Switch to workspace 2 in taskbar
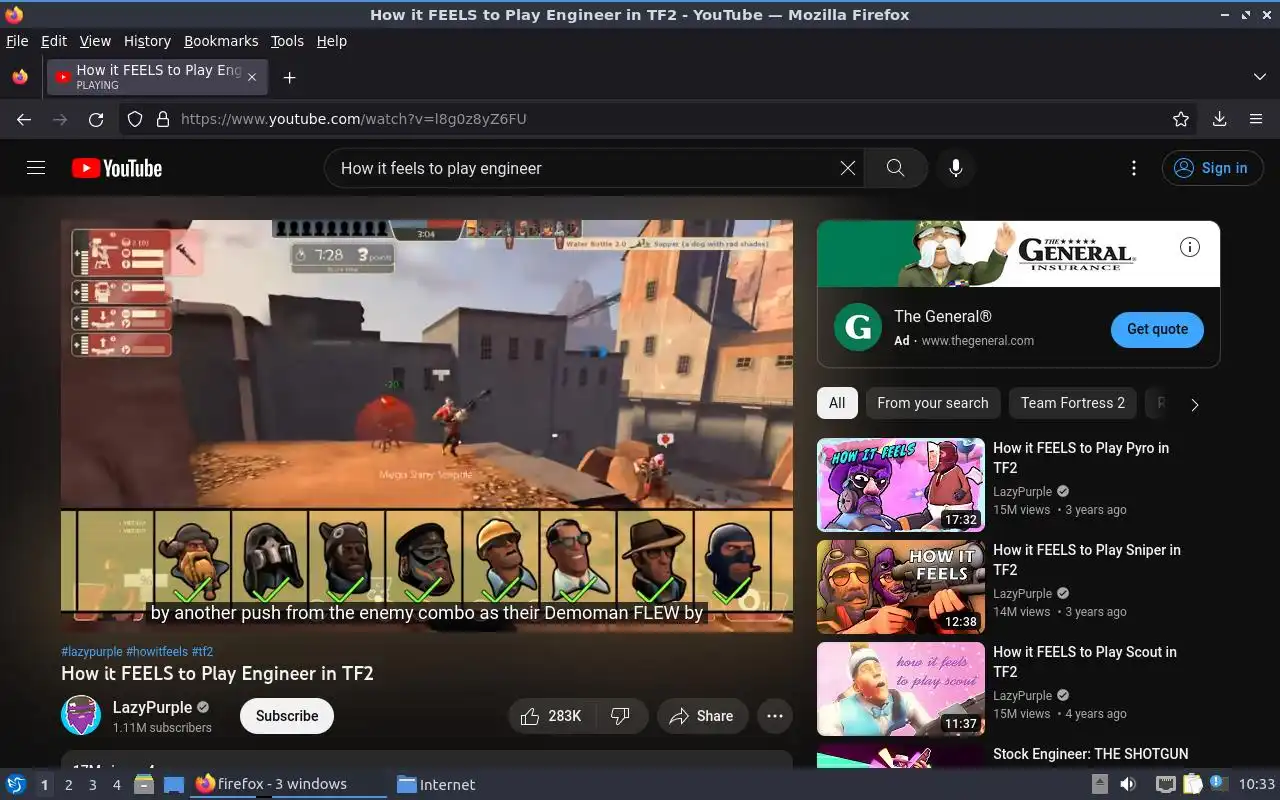Viewport: 1280px width, 800px height. 68,785
